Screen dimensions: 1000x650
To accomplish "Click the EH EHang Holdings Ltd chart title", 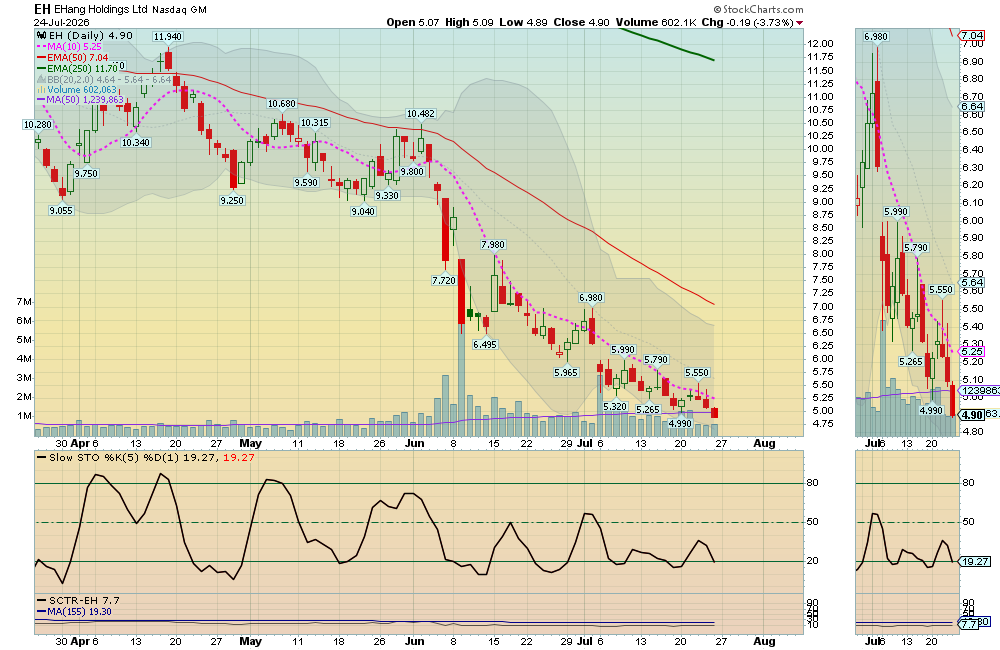I will coord(91,10).
